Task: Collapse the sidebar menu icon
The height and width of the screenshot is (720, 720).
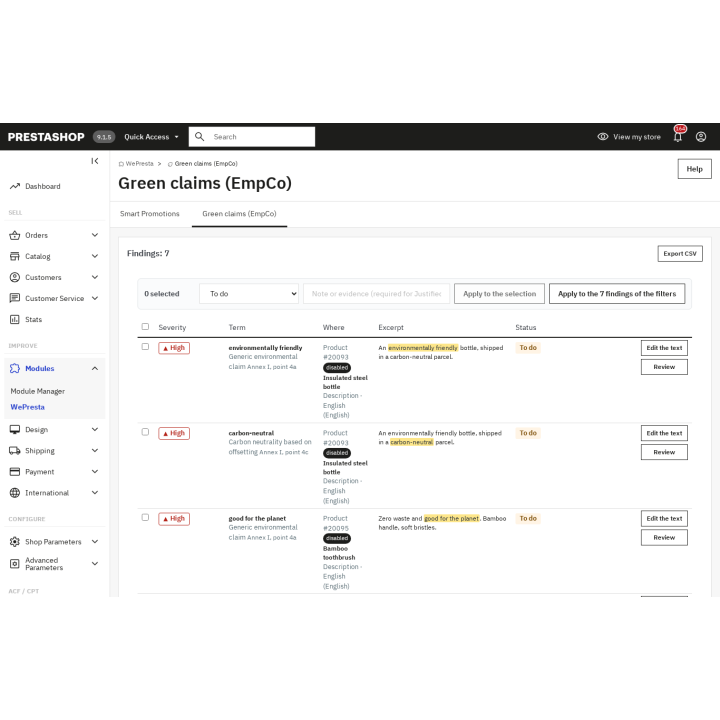Action: point(95,161)
